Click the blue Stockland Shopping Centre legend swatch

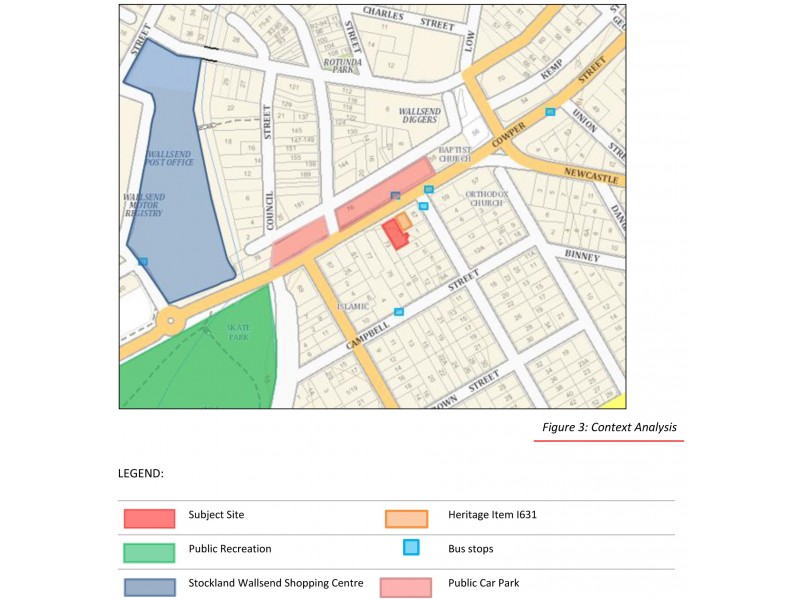click(149, 586)
